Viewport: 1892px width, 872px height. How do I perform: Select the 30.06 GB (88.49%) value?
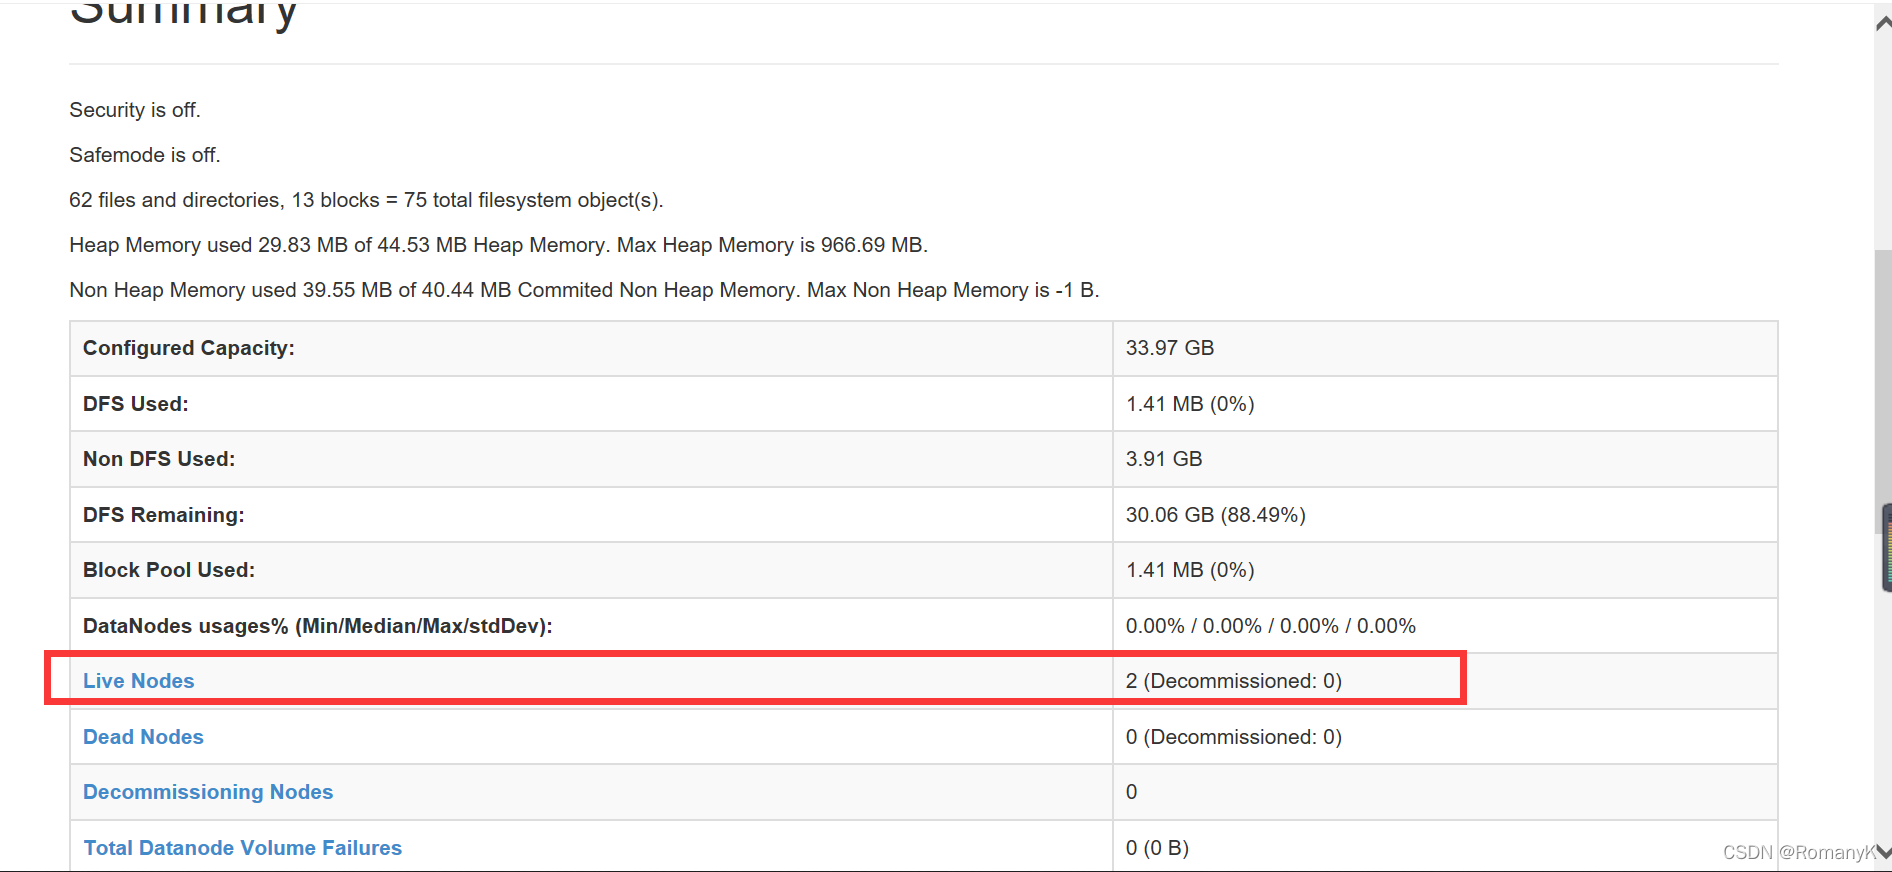click(1216, 515)
